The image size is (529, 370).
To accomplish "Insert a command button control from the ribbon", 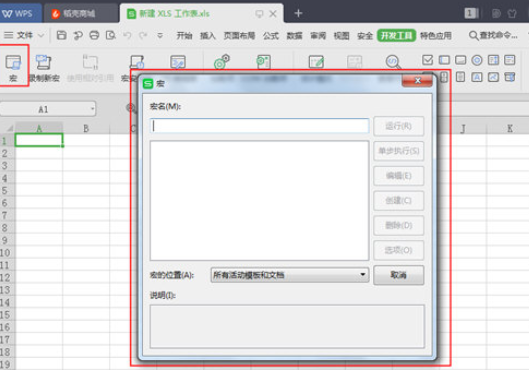I will coord(461,60).
